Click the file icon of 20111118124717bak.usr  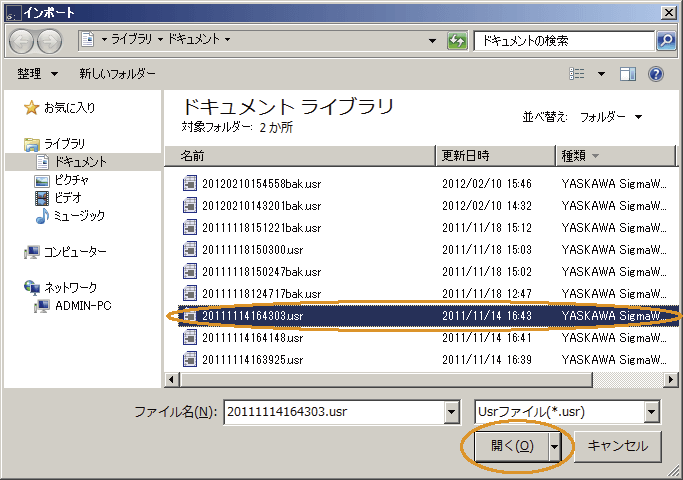(x=189, y=293)
